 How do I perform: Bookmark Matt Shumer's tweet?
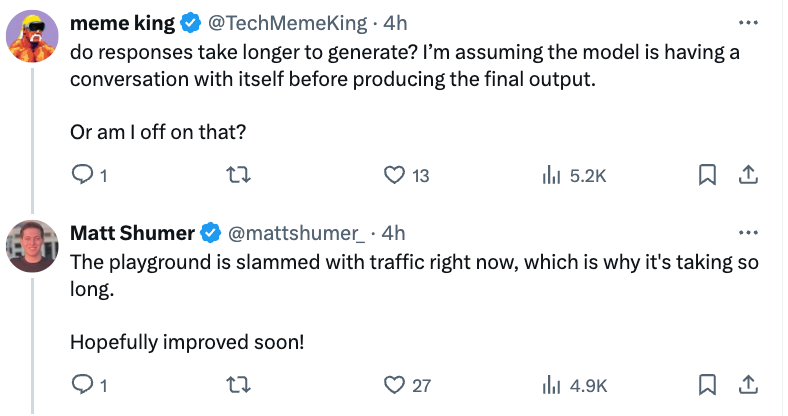pyautogui.click(x=707, y=384)
